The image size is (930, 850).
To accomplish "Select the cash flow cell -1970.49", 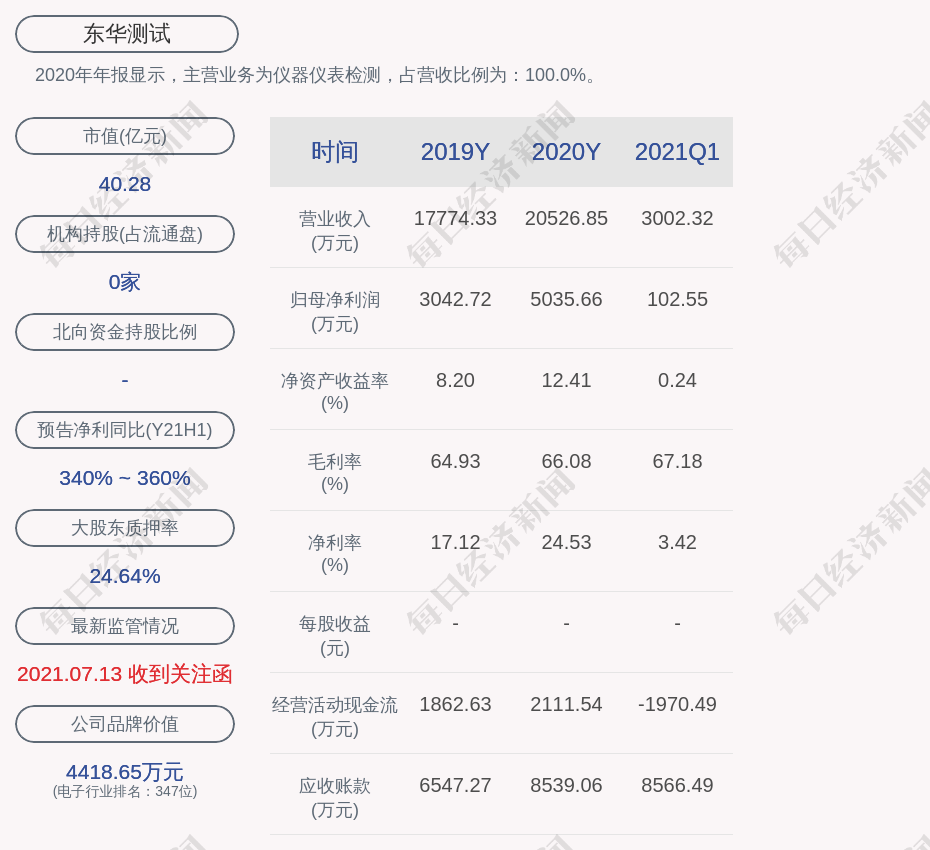I will click(x=677, y=704).
